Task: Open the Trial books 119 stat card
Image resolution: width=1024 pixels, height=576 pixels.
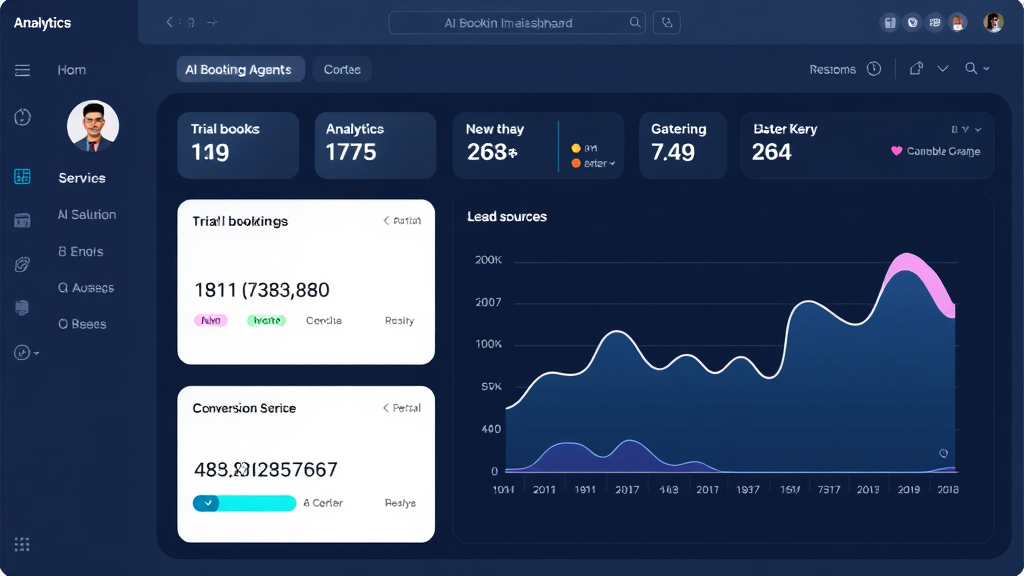Action: click(238, 145)
